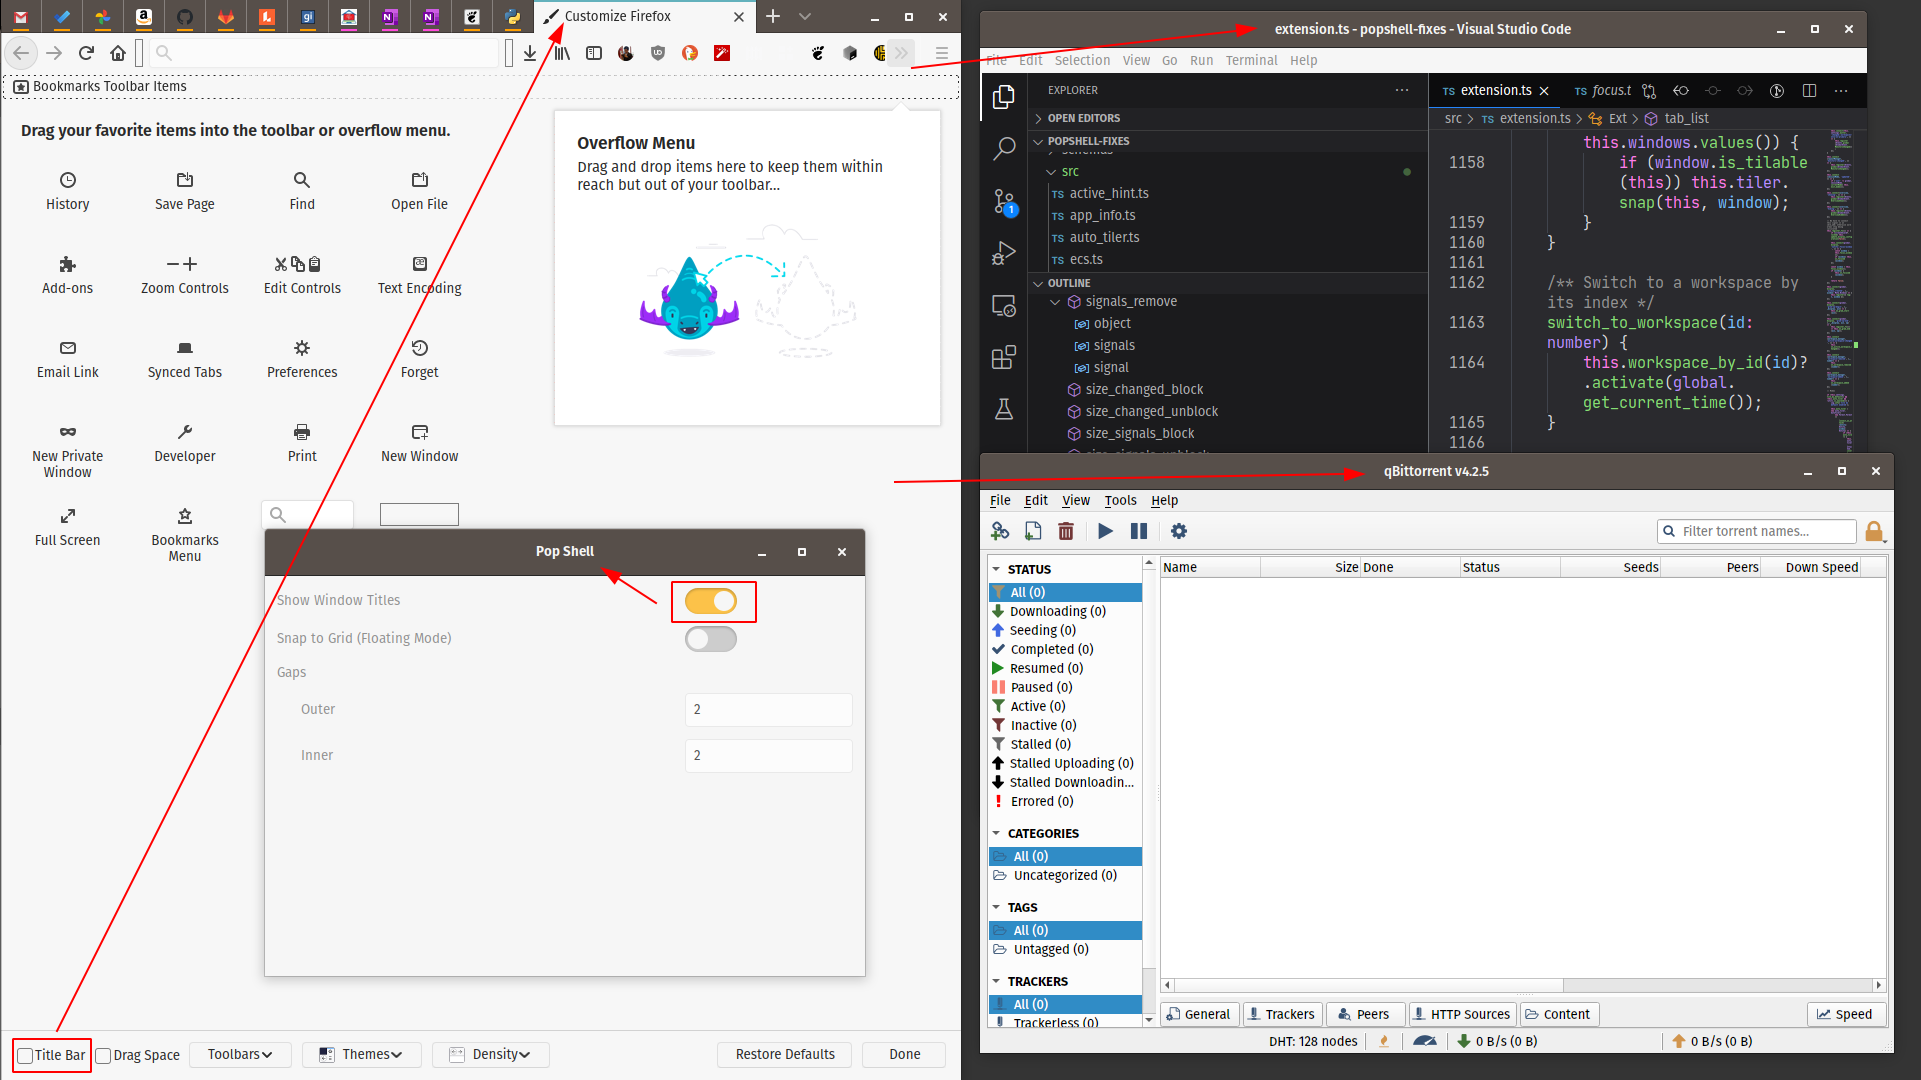Viewport: 1921px width, 1080px height.
Task: Click the Firefox reload icon
Action: click(86, 53)
